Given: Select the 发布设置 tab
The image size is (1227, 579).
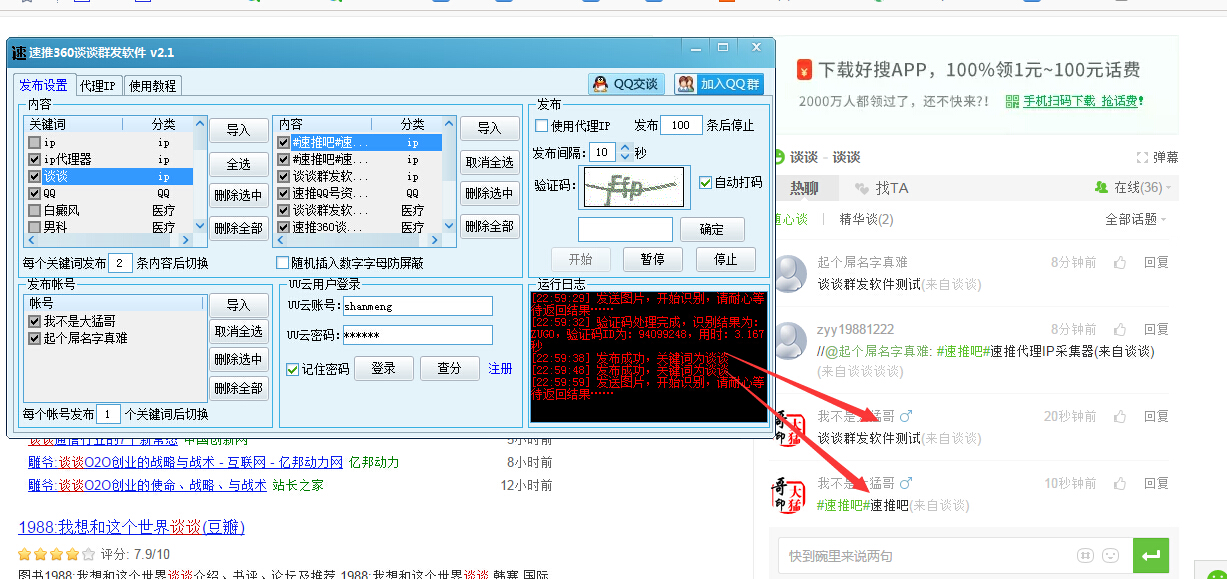Looking at the screenshot, I should 44,85.
